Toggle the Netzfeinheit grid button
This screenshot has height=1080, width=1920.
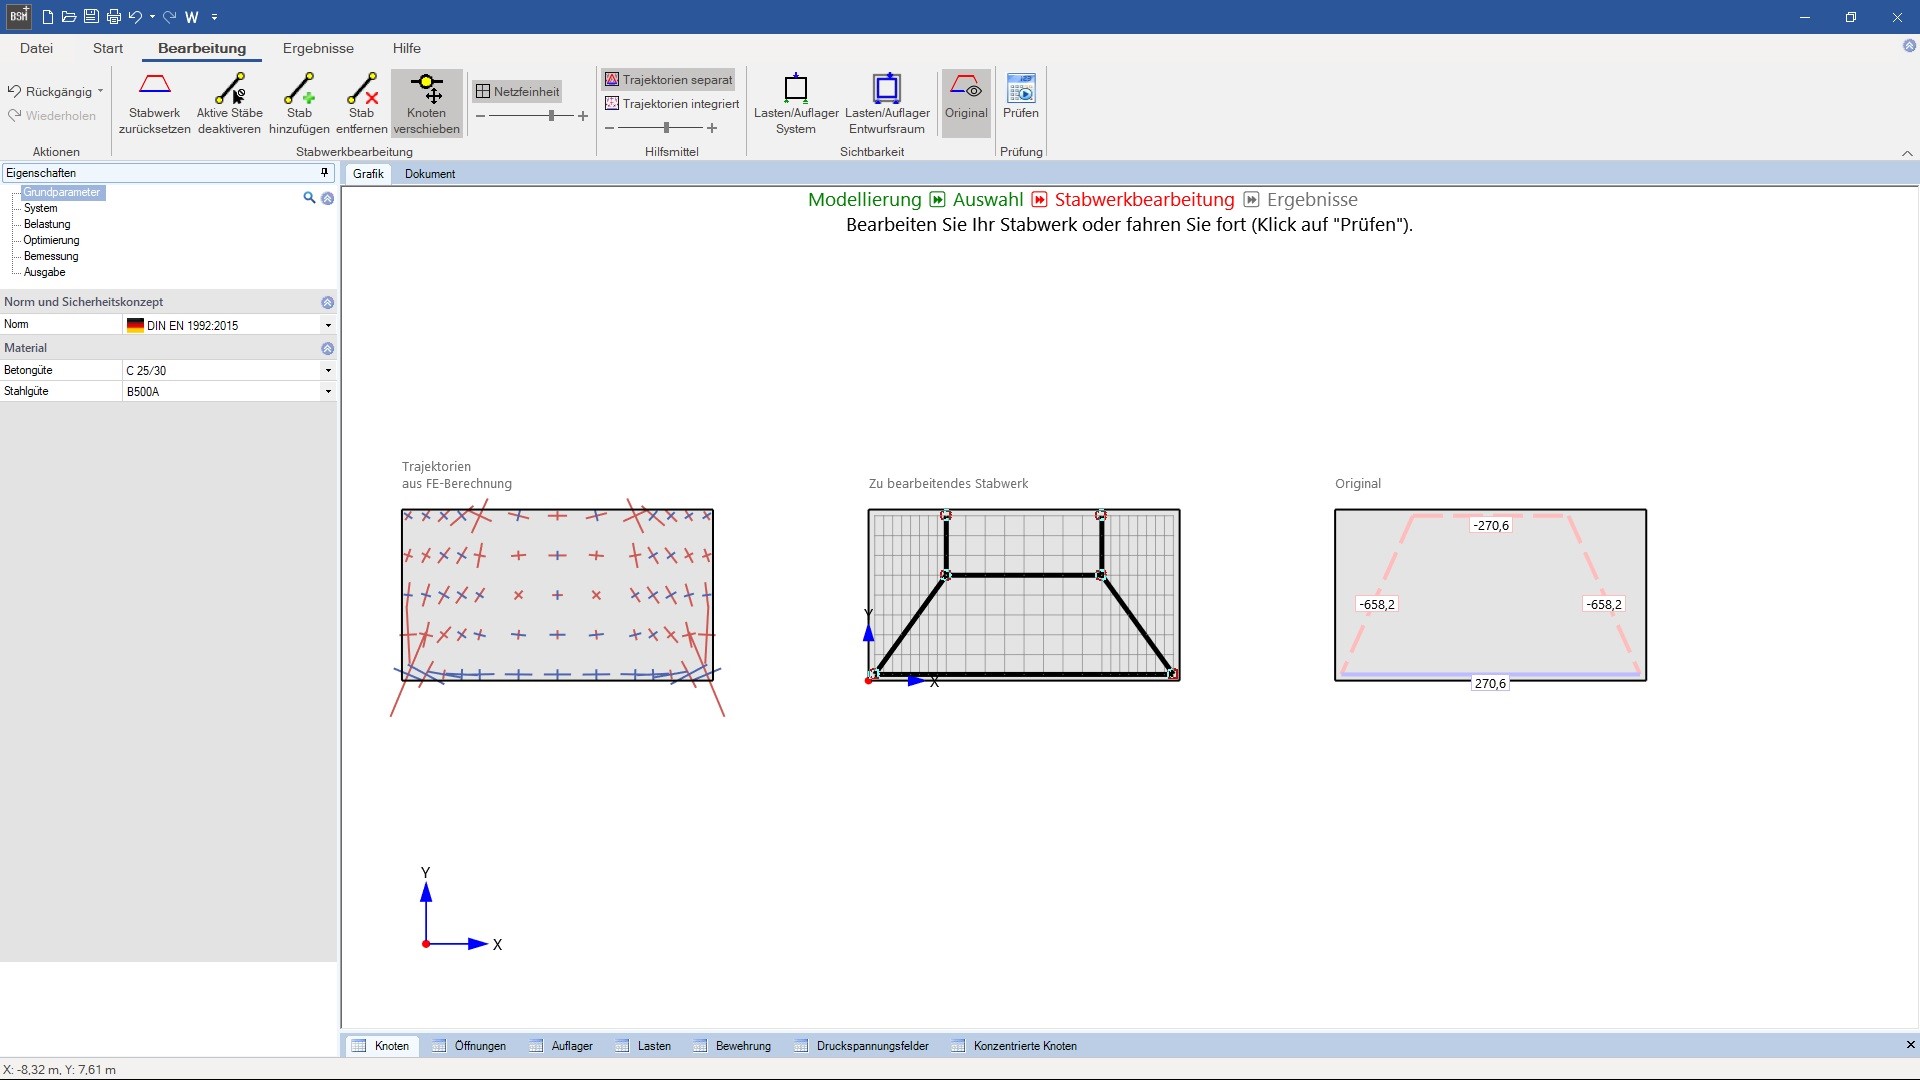pyautogui.click(x=518, y=92)
